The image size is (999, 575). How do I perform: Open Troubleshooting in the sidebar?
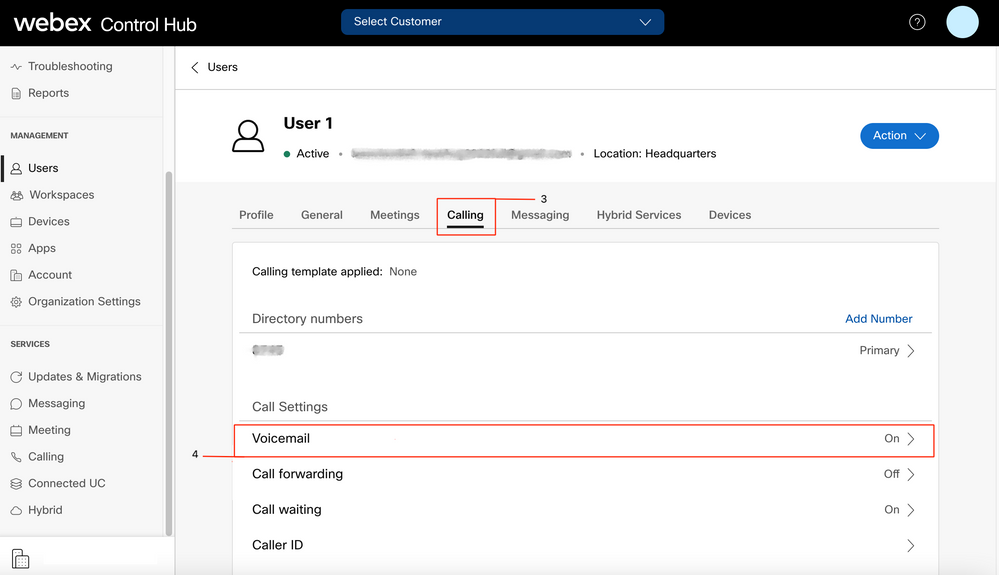click(70, 66)
